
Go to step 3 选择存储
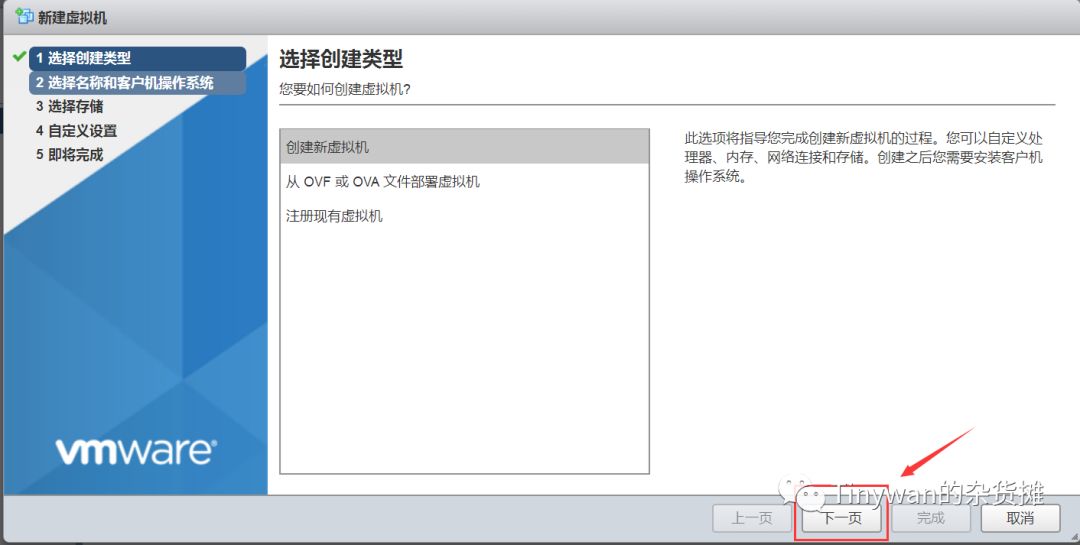click(70, 106)
